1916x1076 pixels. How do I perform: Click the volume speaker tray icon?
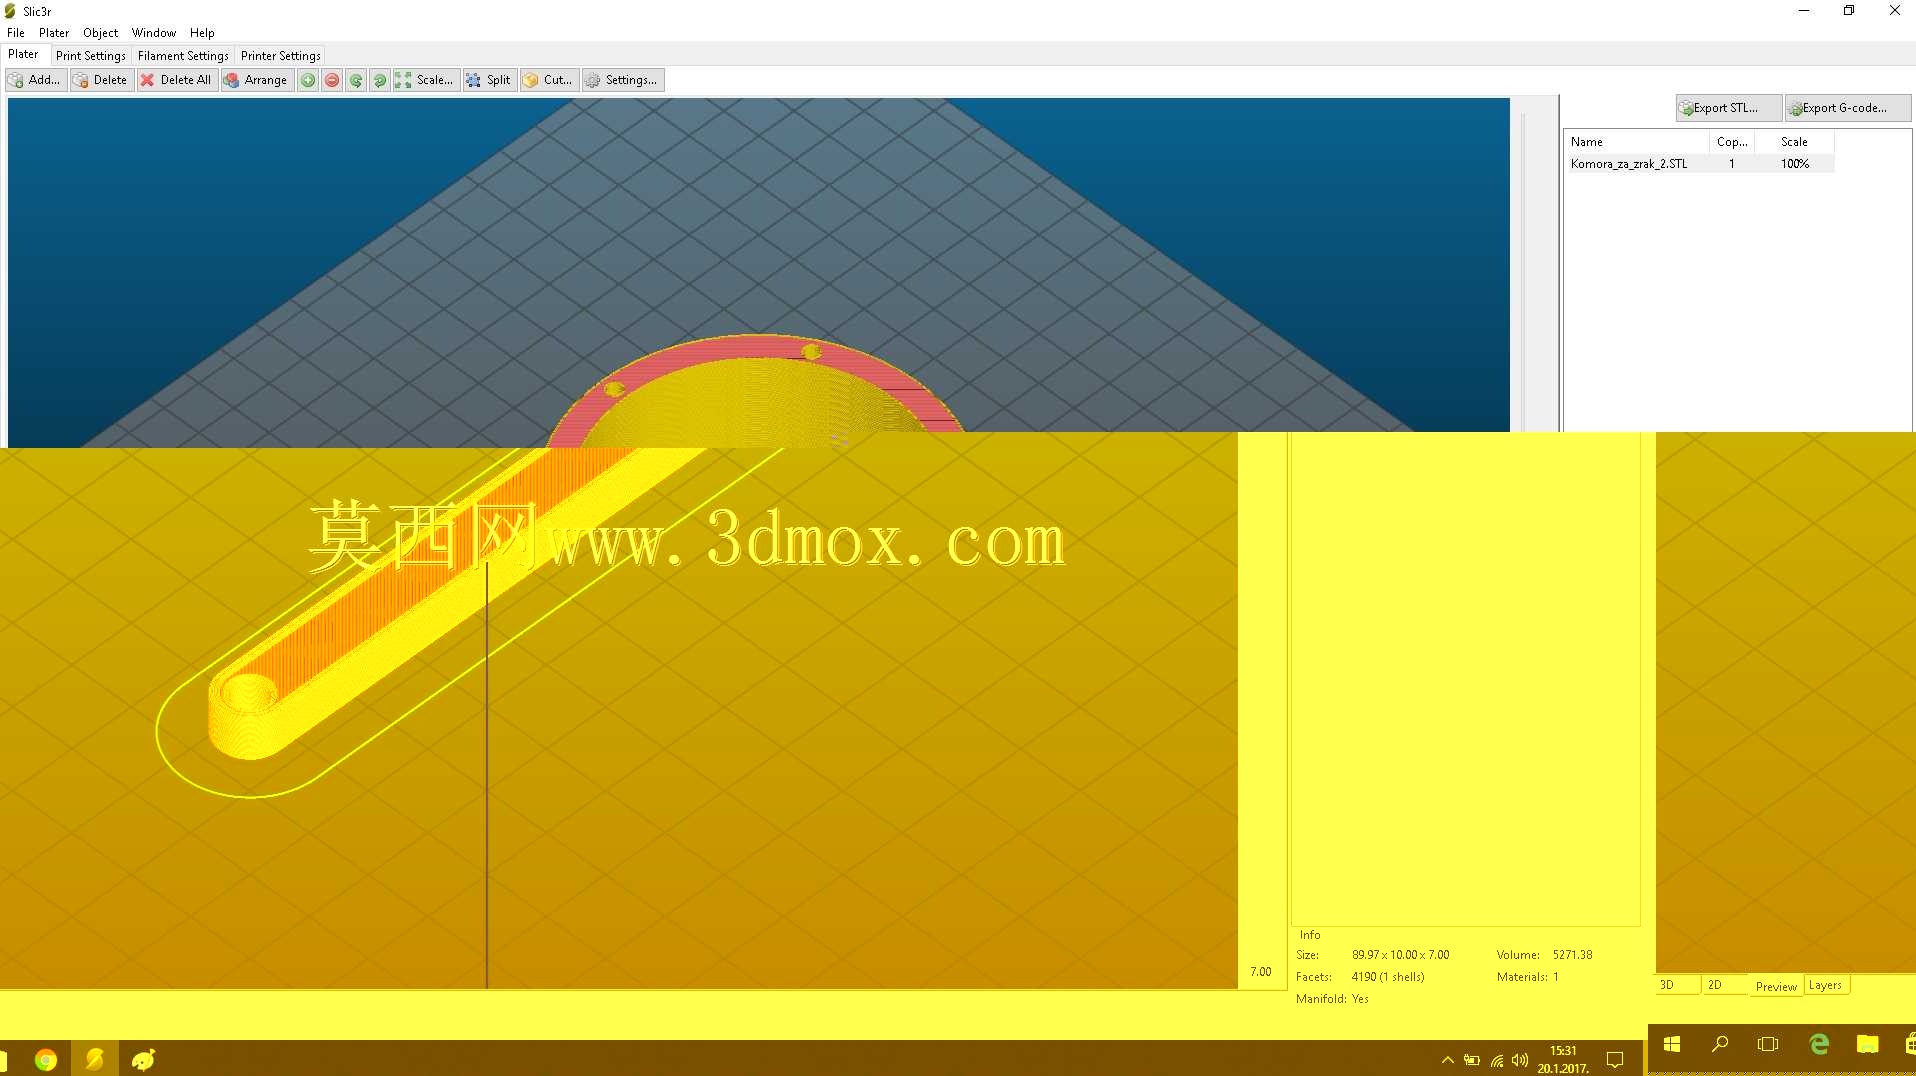[x=1520, y=1060]
